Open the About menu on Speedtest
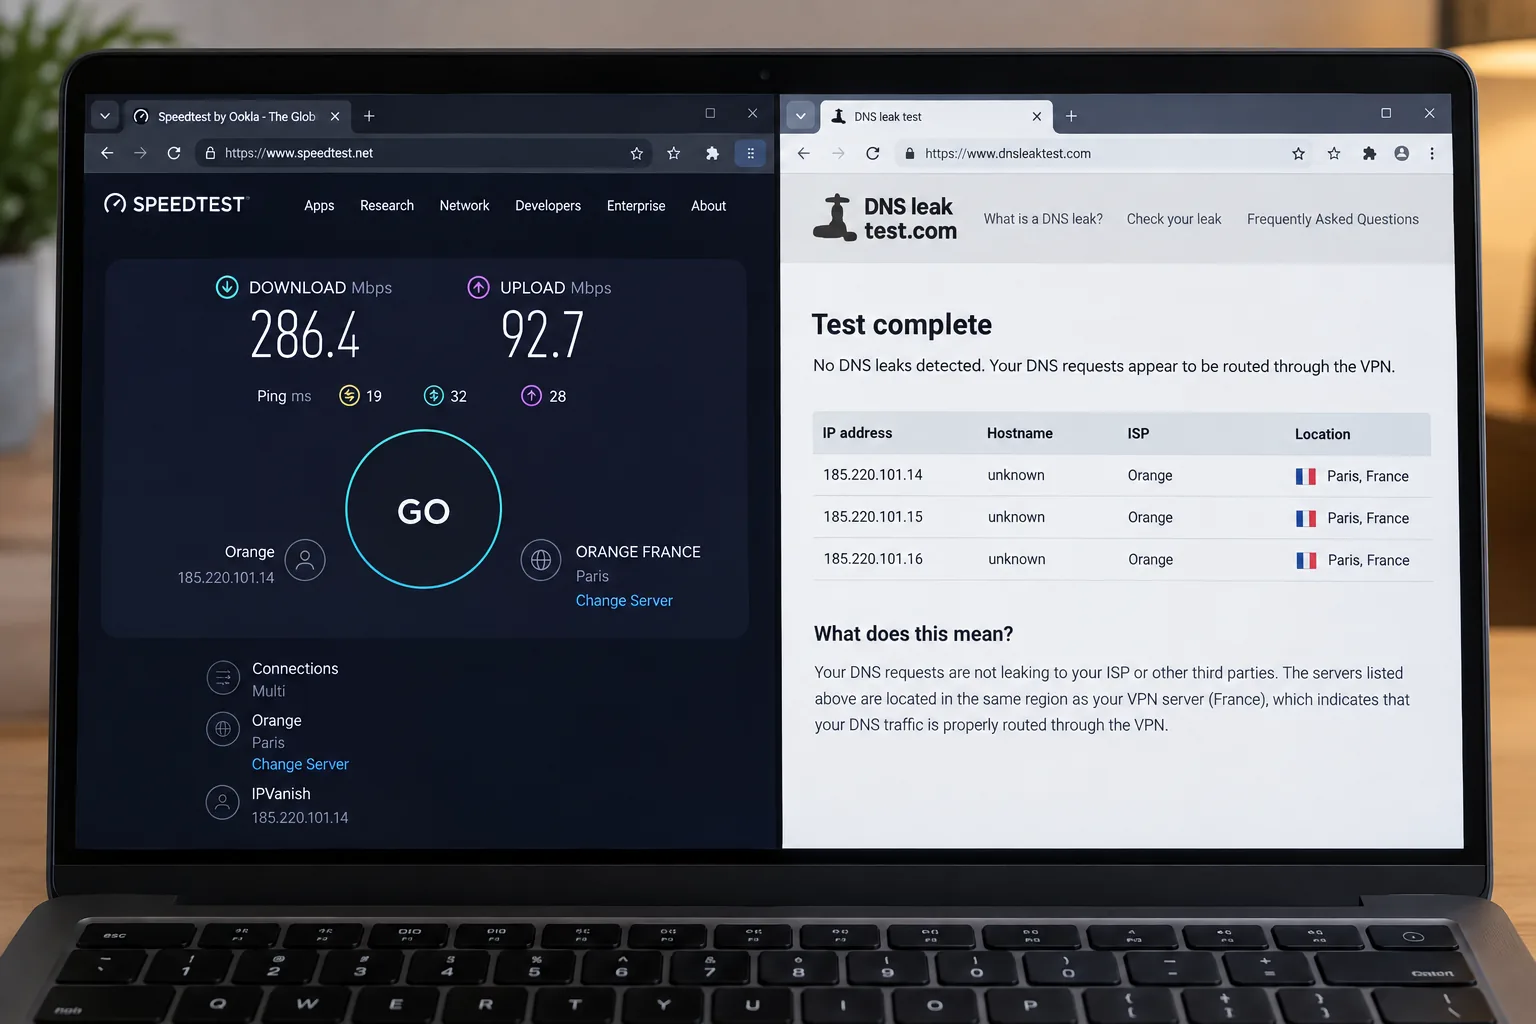This screenshot has height=1024, width=1536. [x=709, y=205]
